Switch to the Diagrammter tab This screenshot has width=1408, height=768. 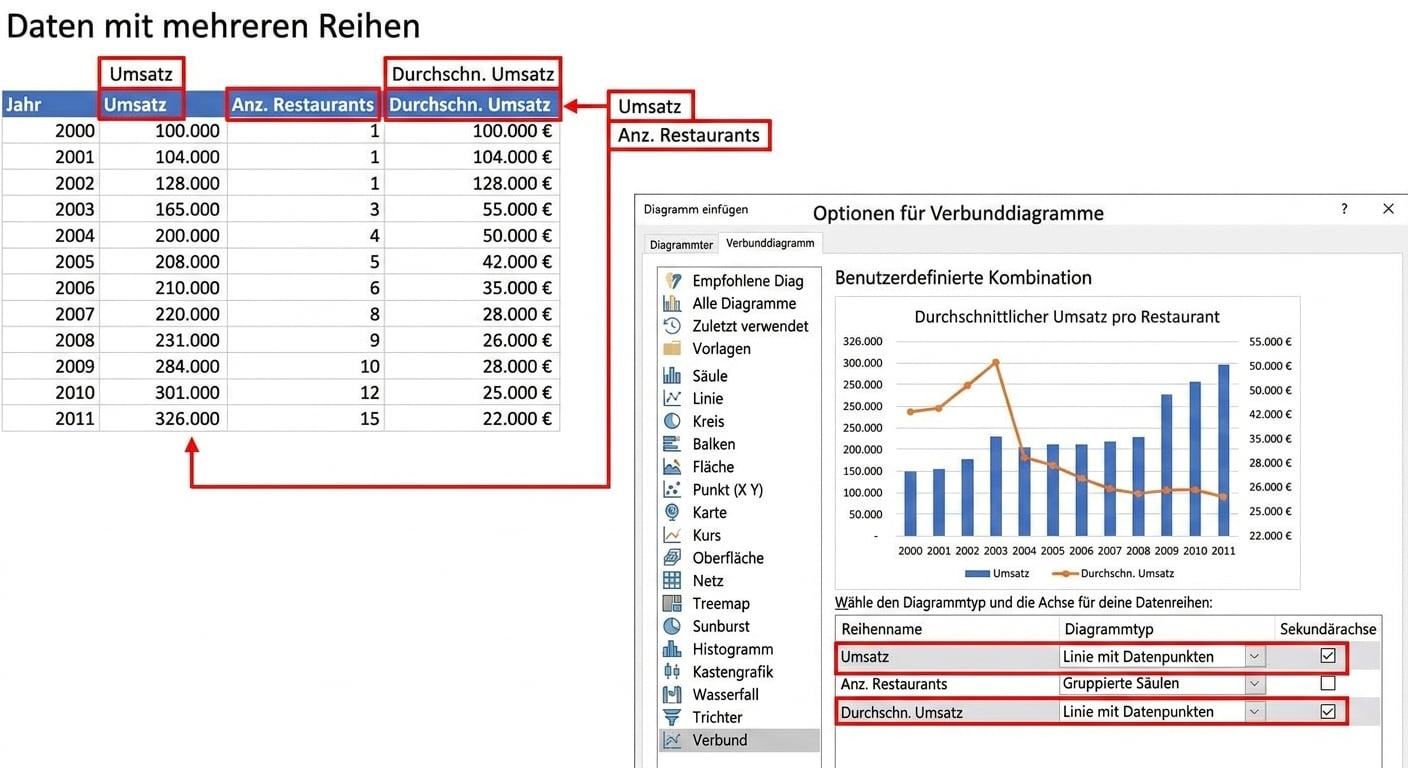[681, 245]
